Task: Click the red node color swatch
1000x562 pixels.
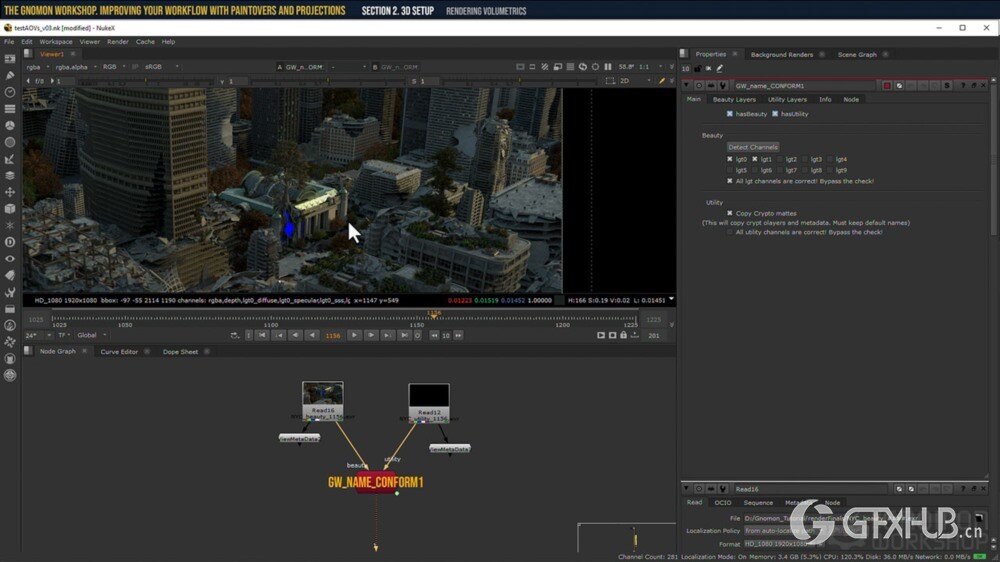Action: [886, 85]
